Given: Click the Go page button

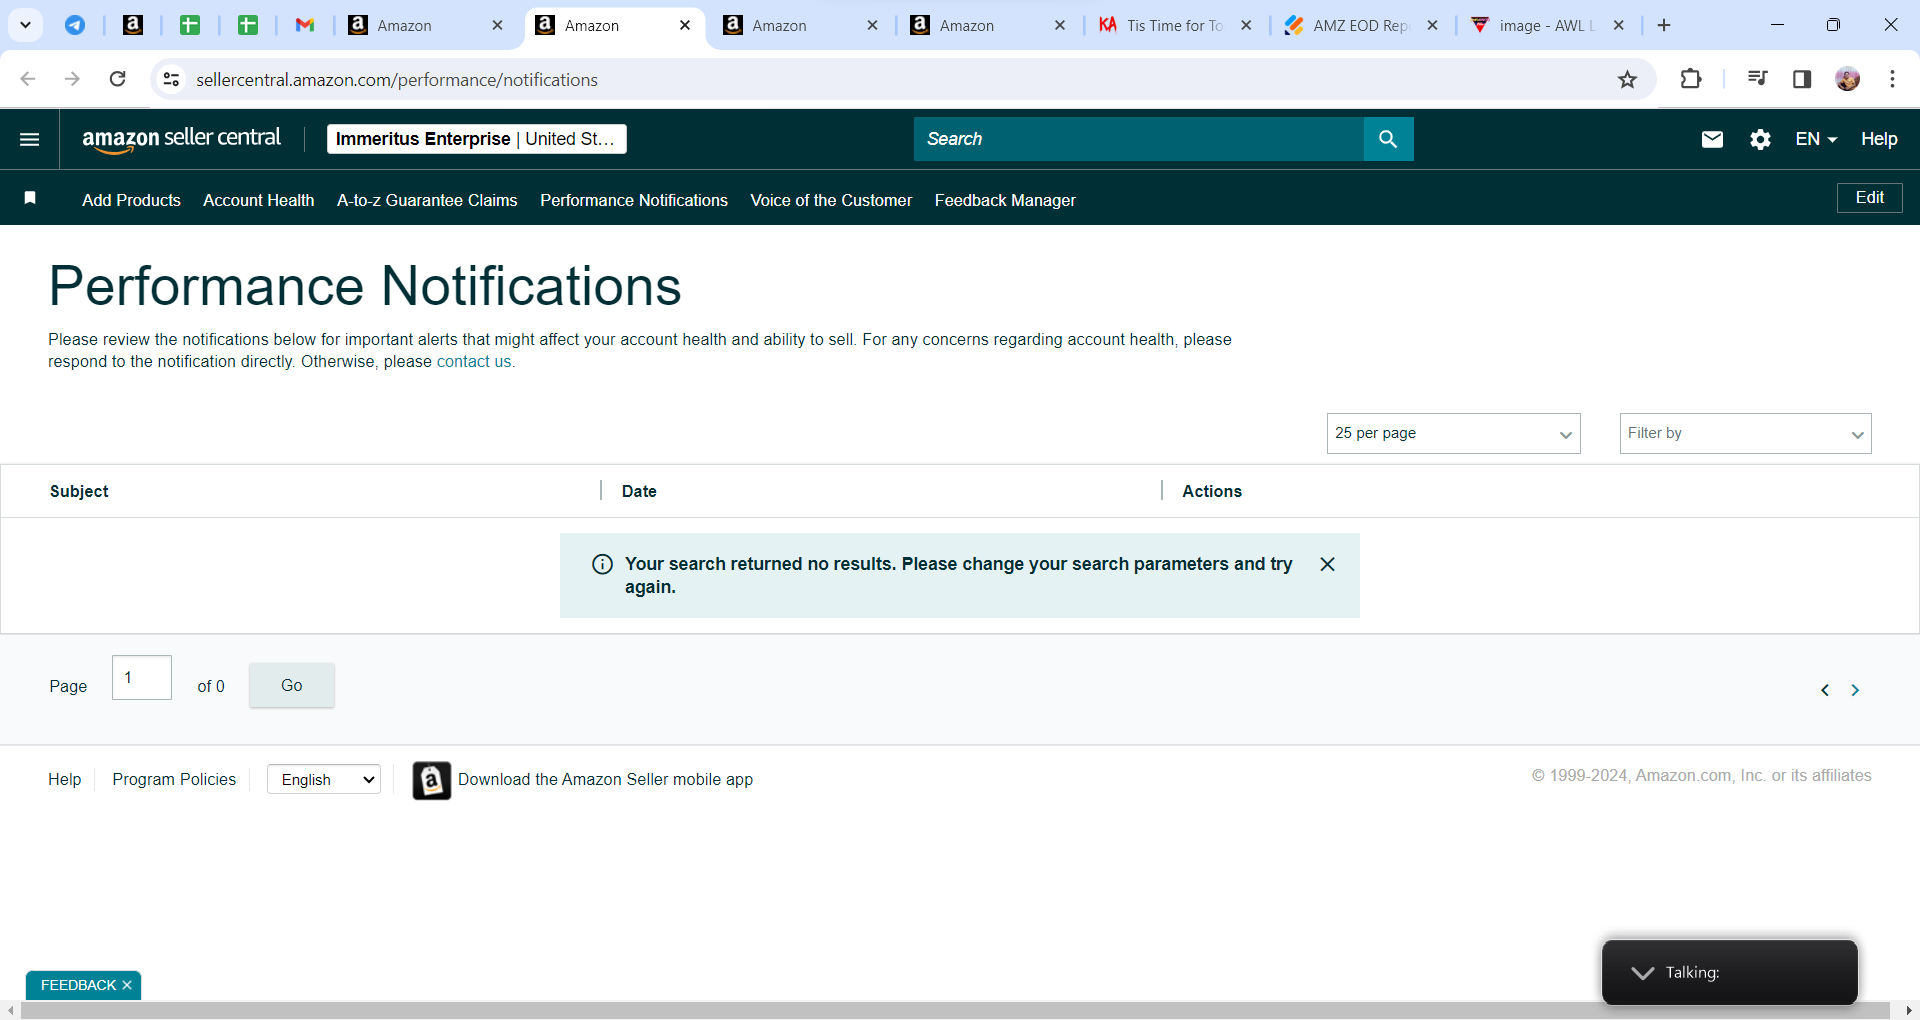Looking at the screenshot, I should pyautogui.click(x=291, y=685).
